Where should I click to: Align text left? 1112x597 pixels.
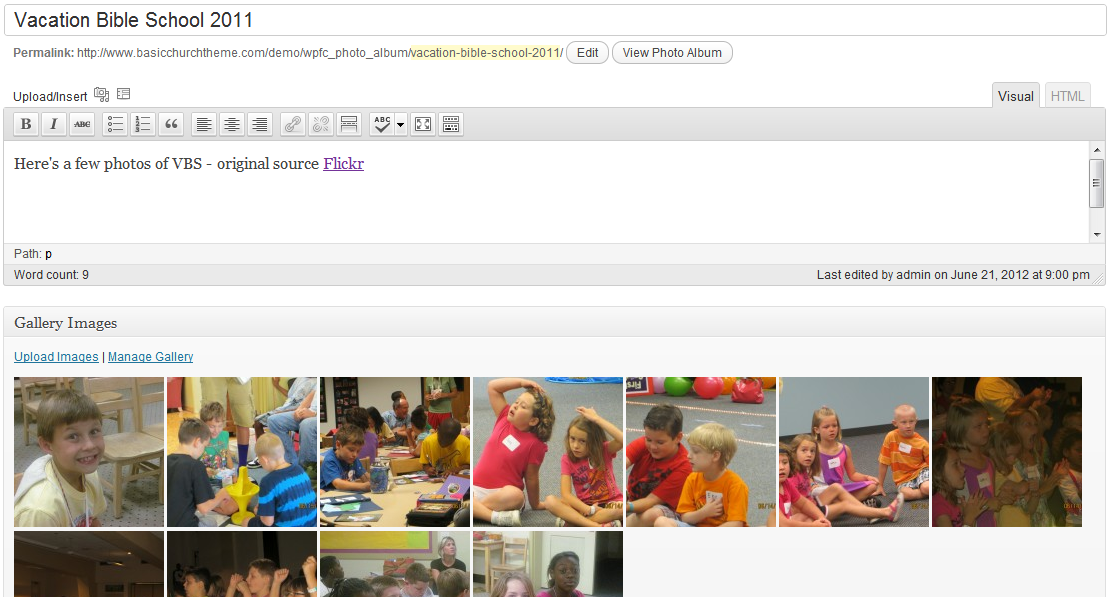204,124
